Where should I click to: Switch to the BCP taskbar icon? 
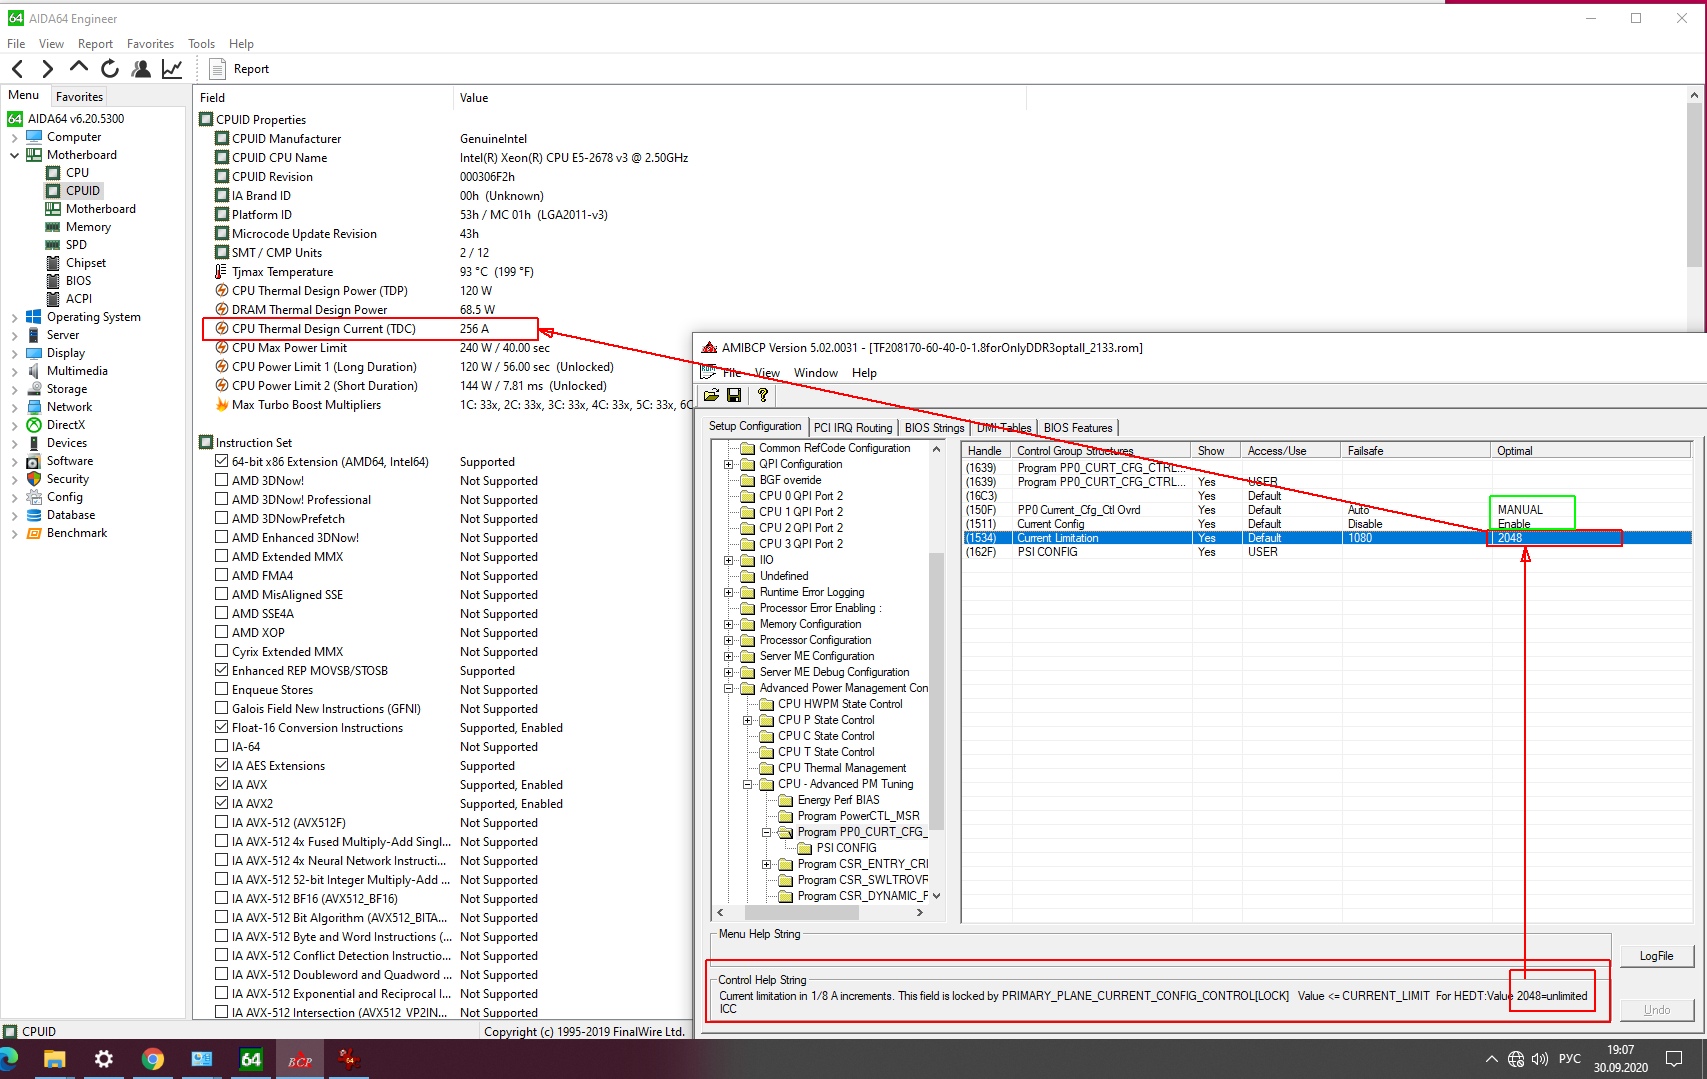coord(300,1059)
